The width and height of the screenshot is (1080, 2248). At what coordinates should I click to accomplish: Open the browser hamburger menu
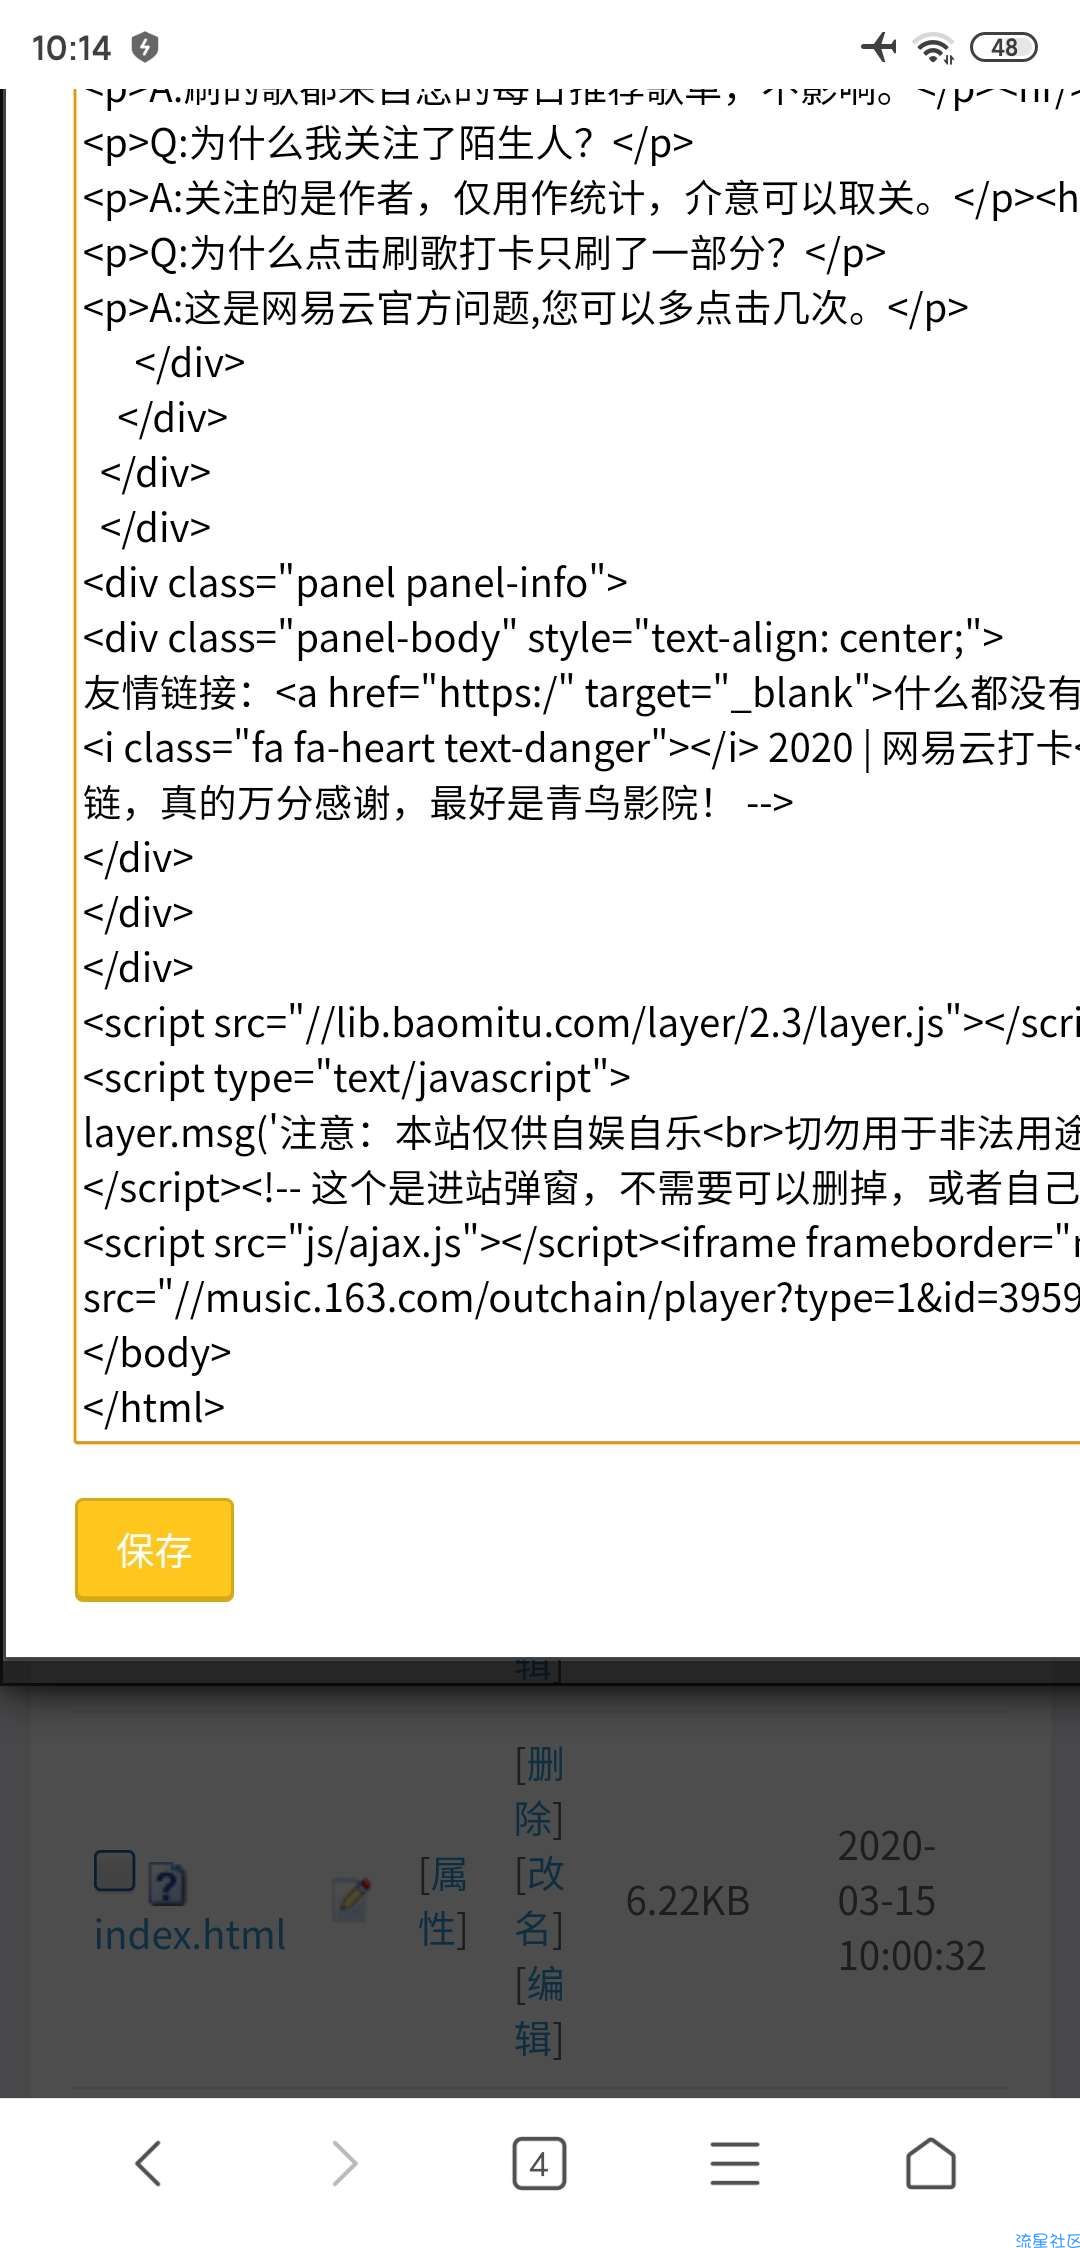point(735,2163)
